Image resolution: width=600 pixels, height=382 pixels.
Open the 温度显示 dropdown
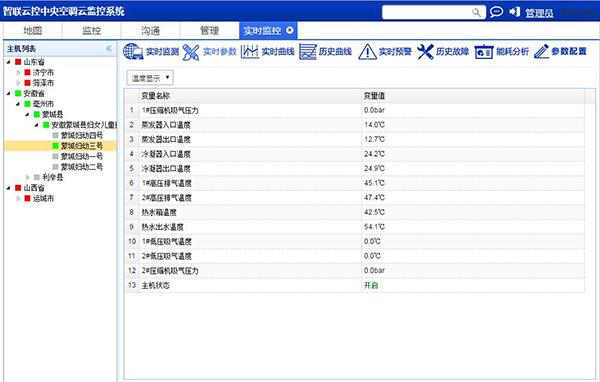click(x=150, y=78)
